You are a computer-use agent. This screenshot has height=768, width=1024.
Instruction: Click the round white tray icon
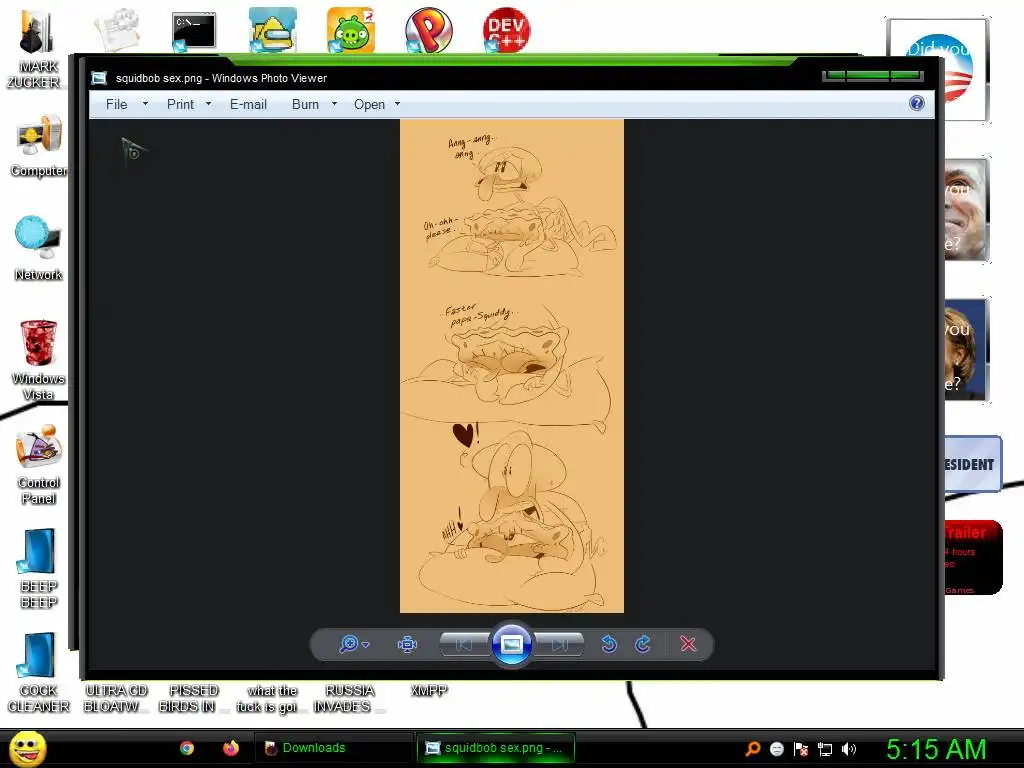coord(776,749)
